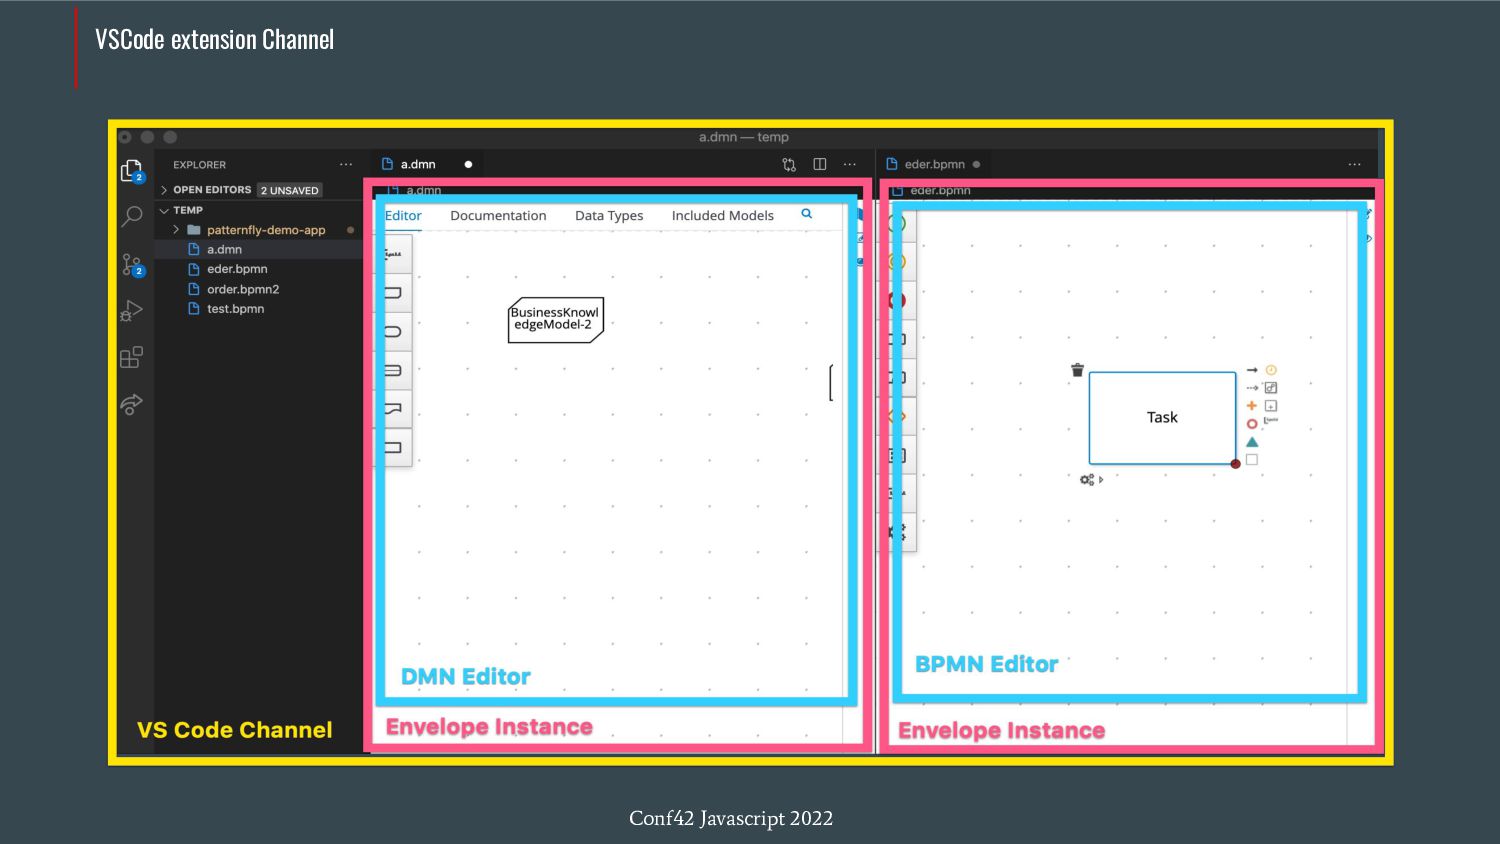The image size is (1500, 844).
Task: Collapse the TEMP folder section
Action: (x=258, y=210)
